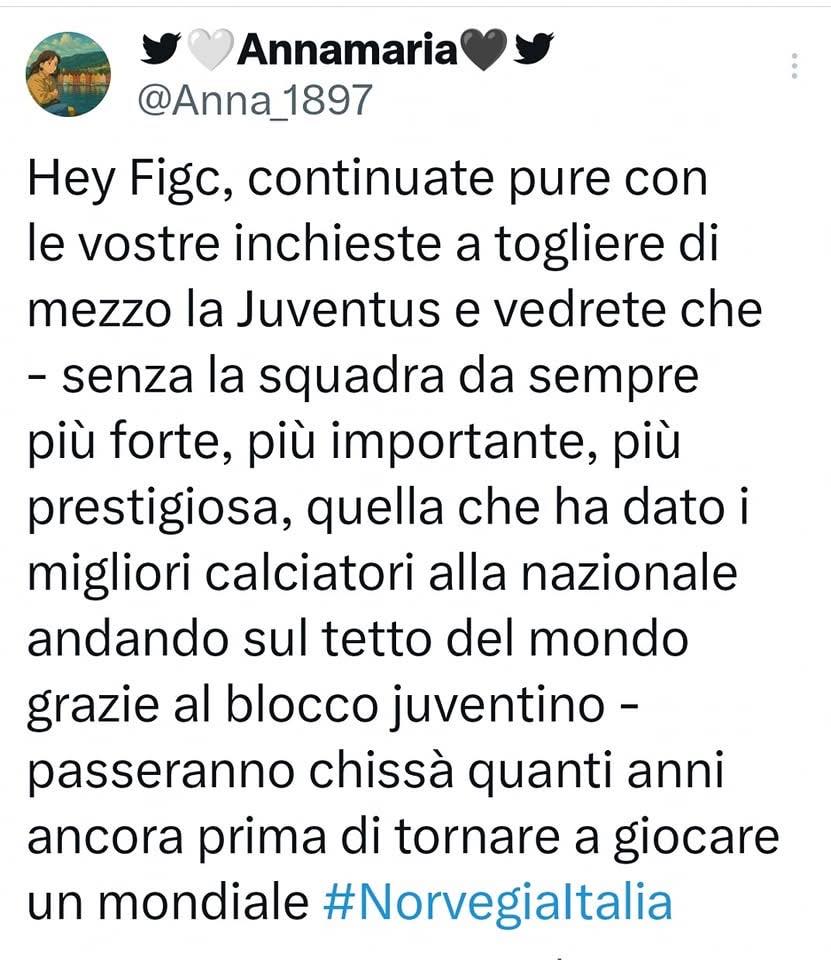Click the line '- senza la squadra da sempre'
The width and height of the screenshot is (831, 960).
(x=364, y=375)
